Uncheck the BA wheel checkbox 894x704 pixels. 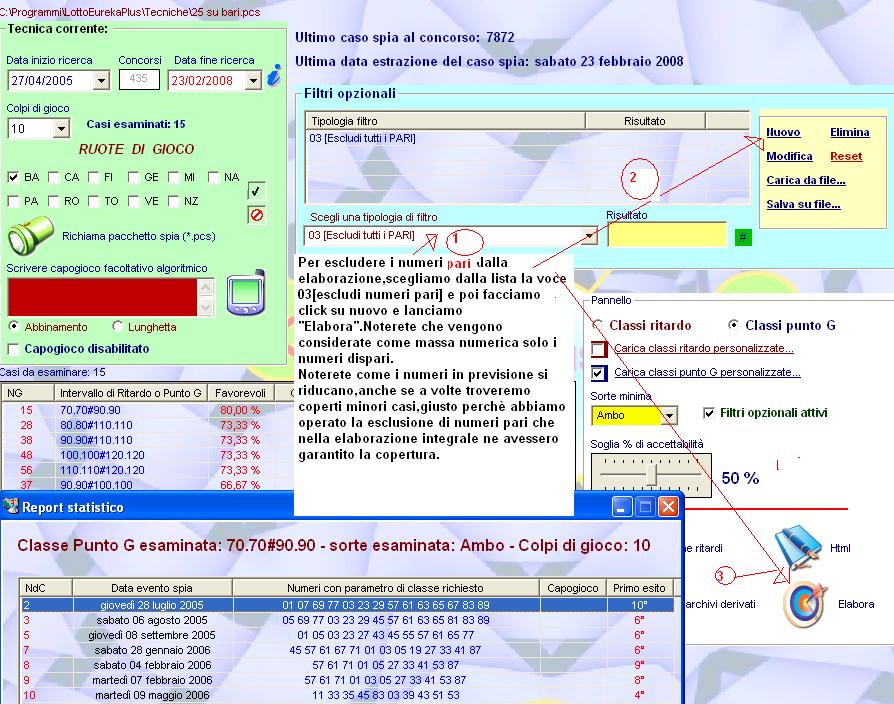[x=14, y=177]
